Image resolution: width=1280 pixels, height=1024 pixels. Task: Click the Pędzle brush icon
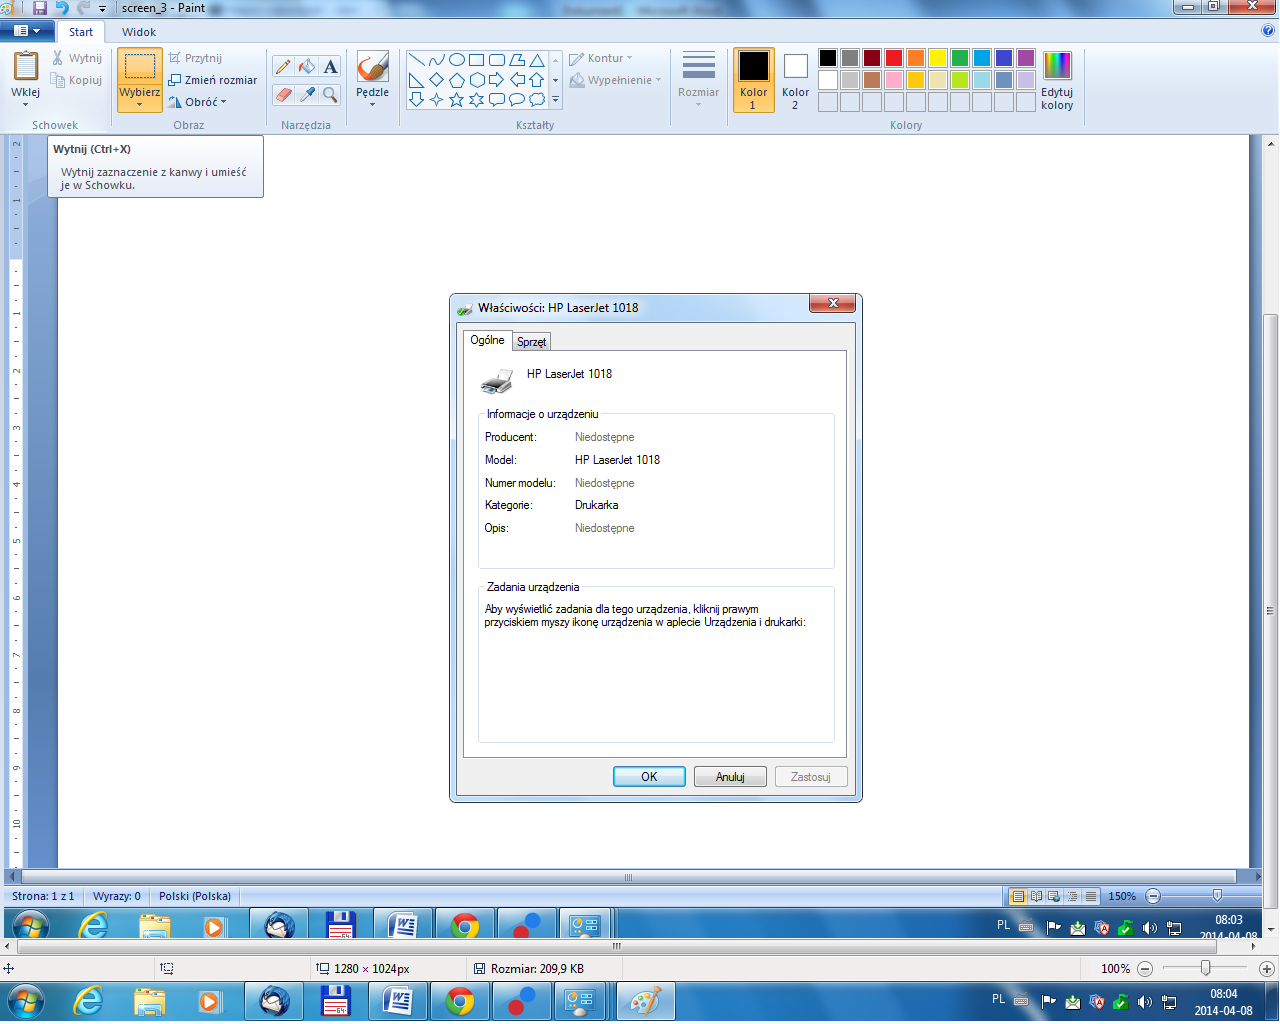click(x=373, y=67)
